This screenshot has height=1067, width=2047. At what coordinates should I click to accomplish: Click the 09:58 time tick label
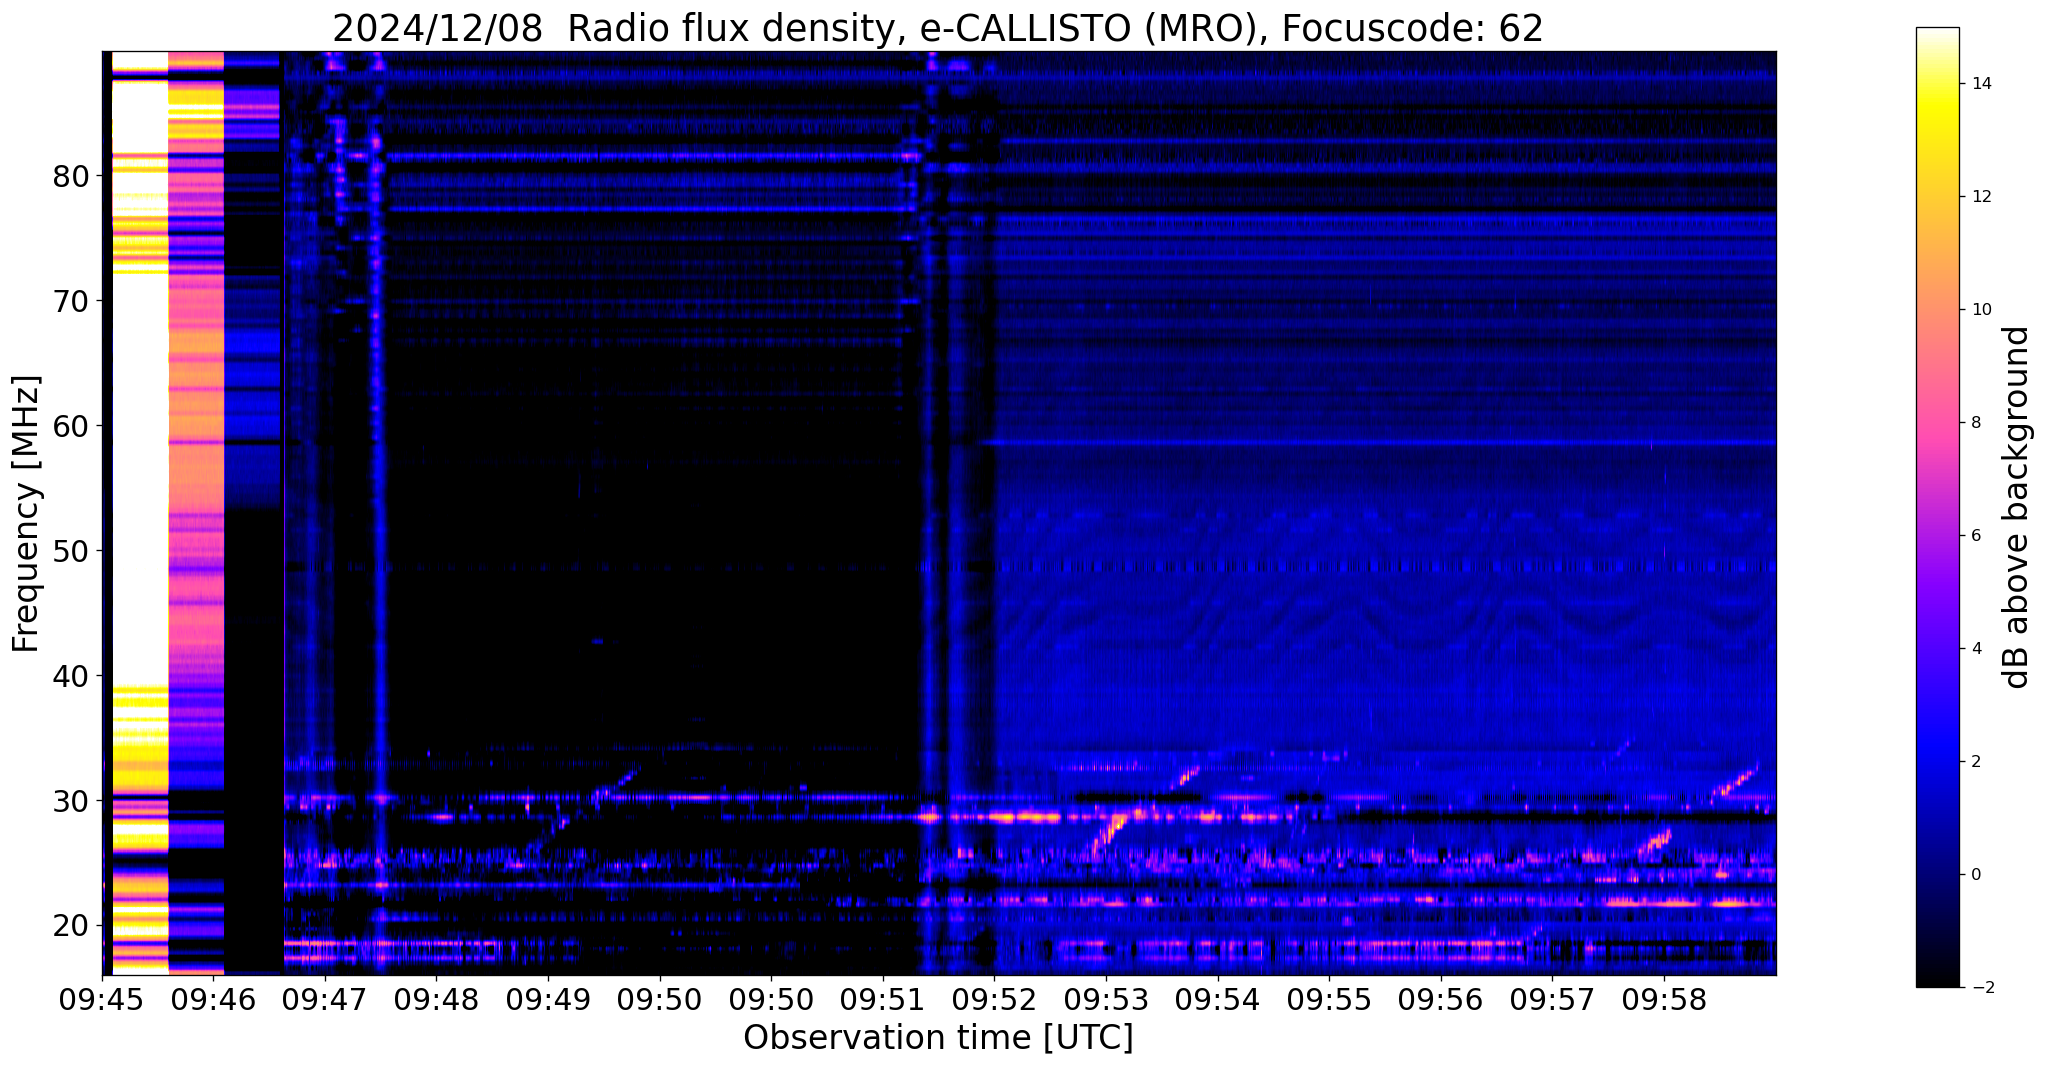[x=1664, y=999]
